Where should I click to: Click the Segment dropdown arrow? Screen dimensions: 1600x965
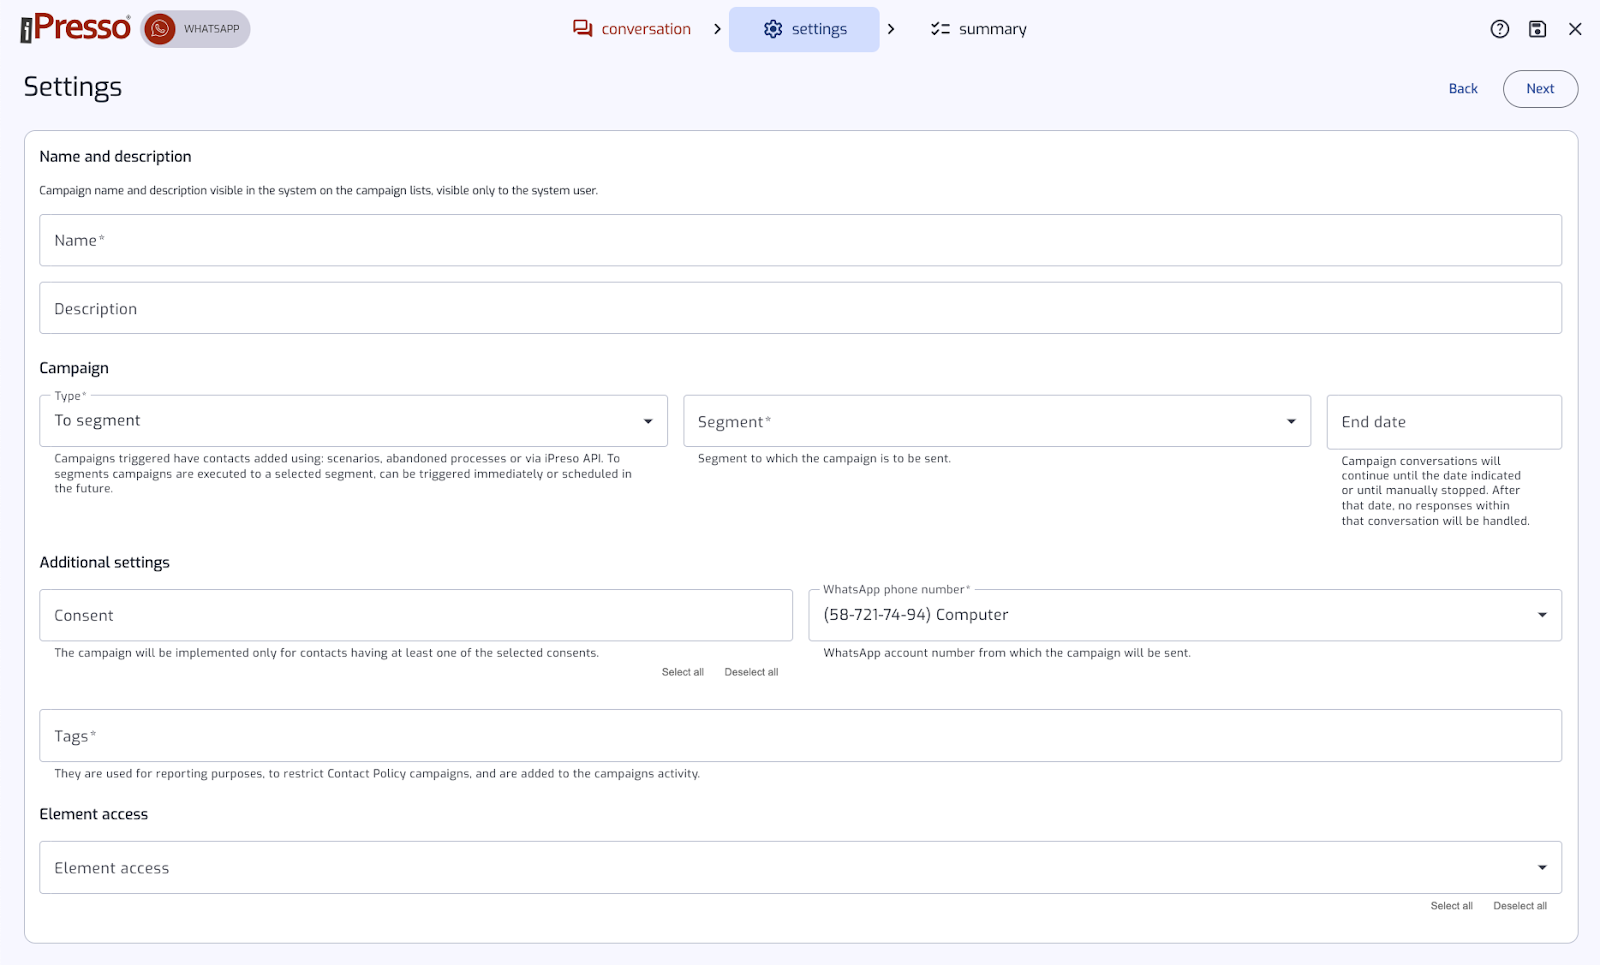pos(1291,422)
